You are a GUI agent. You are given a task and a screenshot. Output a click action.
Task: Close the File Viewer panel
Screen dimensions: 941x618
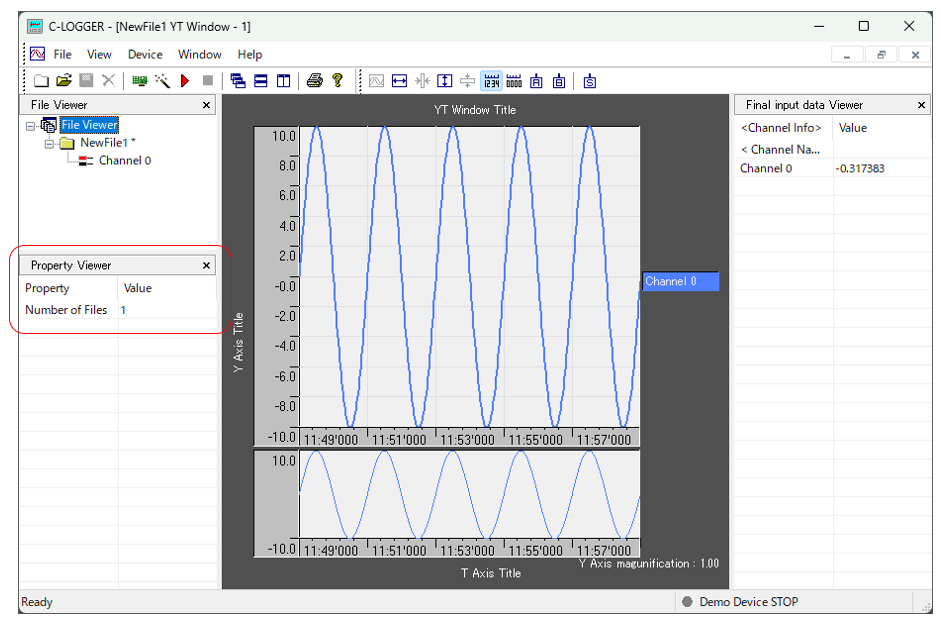(x=207, y=105)
